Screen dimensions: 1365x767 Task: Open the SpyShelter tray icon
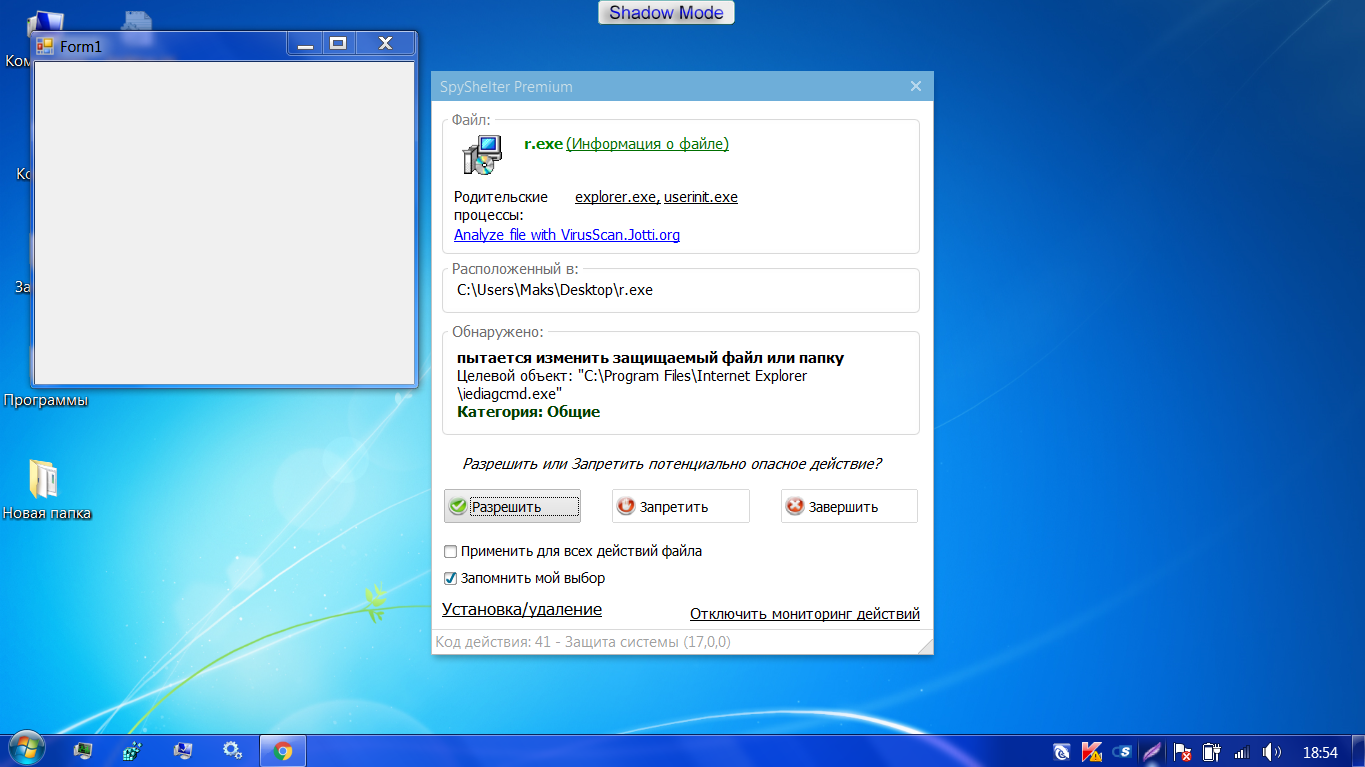(1123, 751)
